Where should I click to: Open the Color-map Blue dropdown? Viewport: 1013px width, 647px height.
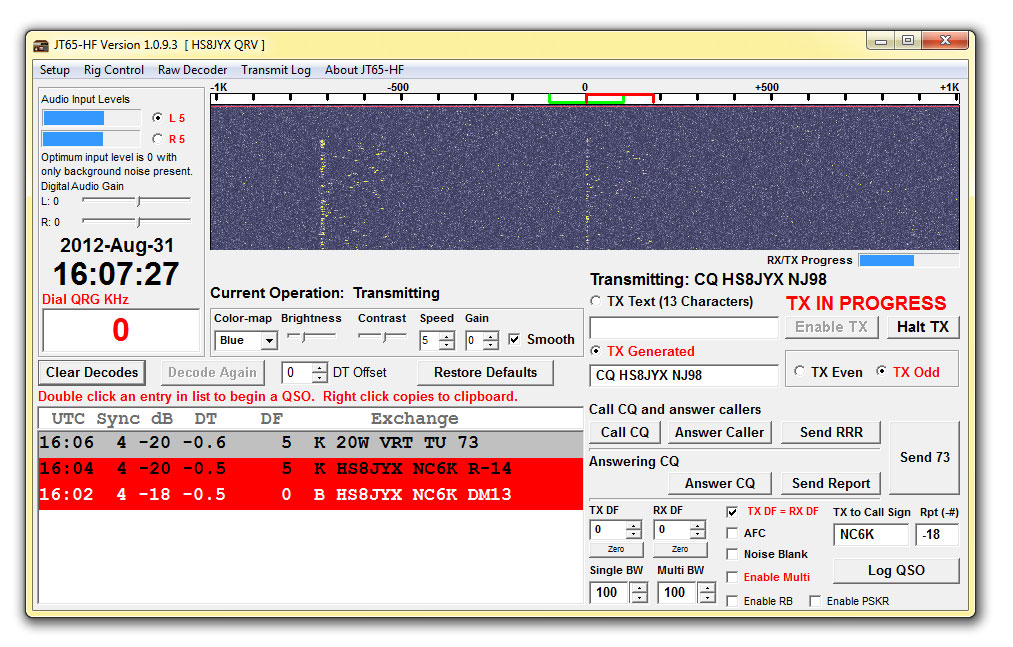click(x=269, y=341)
